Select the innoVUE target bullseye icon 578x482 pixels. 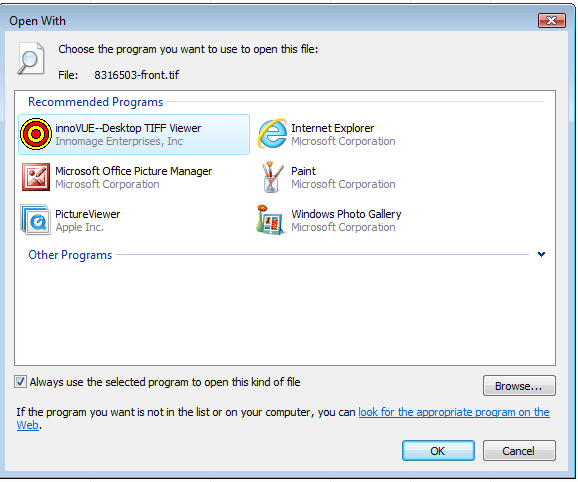point(36,134)
